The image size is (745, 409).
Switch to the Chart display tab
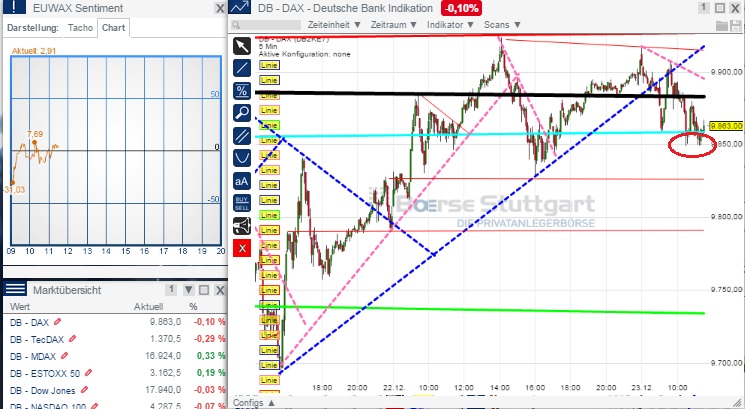point(114,28)
